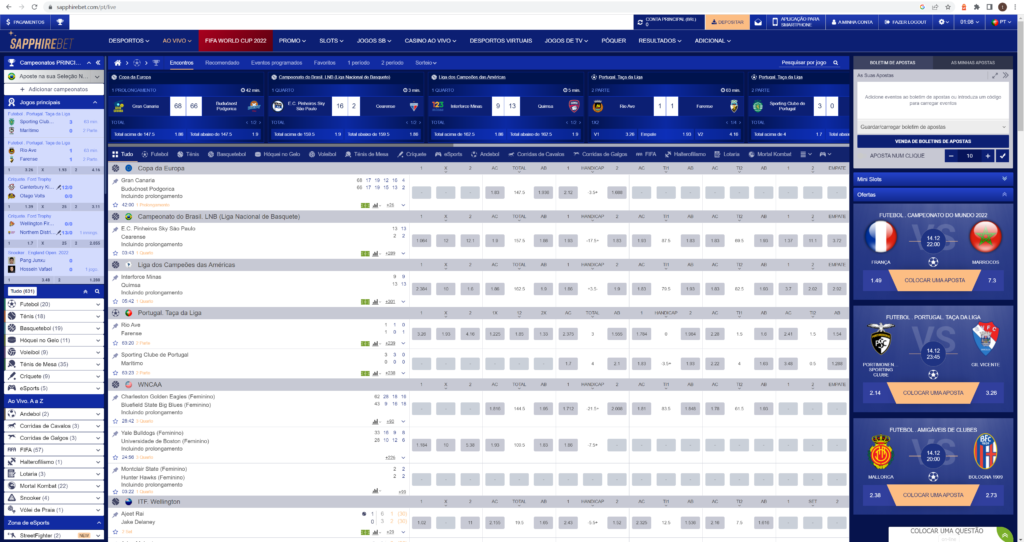The width and height of the screenshot is (1024, 542).
Task: Pin the E.C. Pinheiros Sky São Paulo match
Action: (116, 229)
